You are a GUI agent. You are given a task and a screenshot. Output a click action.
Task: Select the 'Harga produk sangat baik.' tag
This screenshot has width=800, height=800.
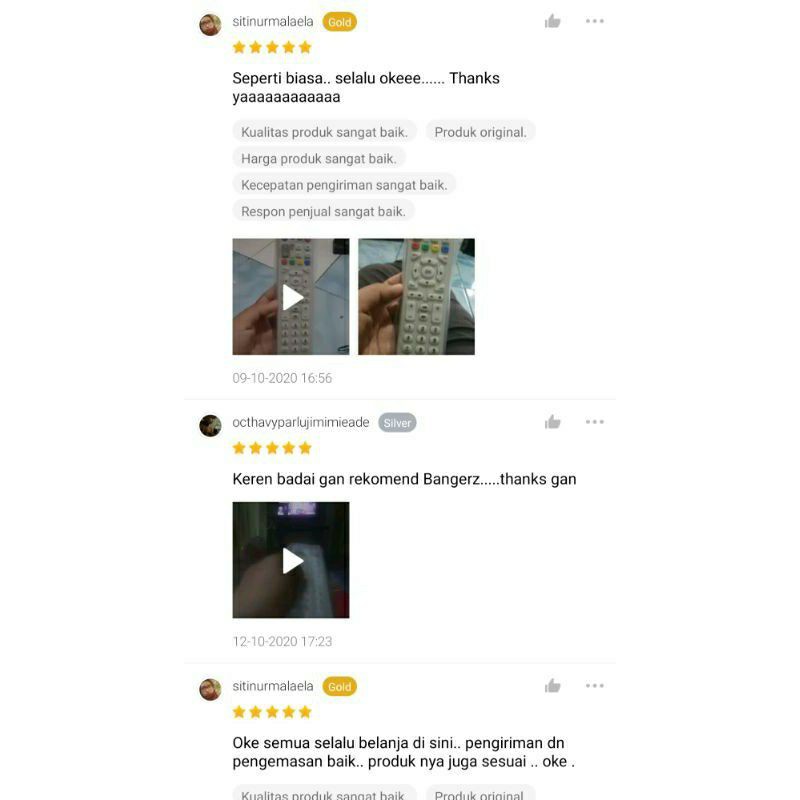319,158
